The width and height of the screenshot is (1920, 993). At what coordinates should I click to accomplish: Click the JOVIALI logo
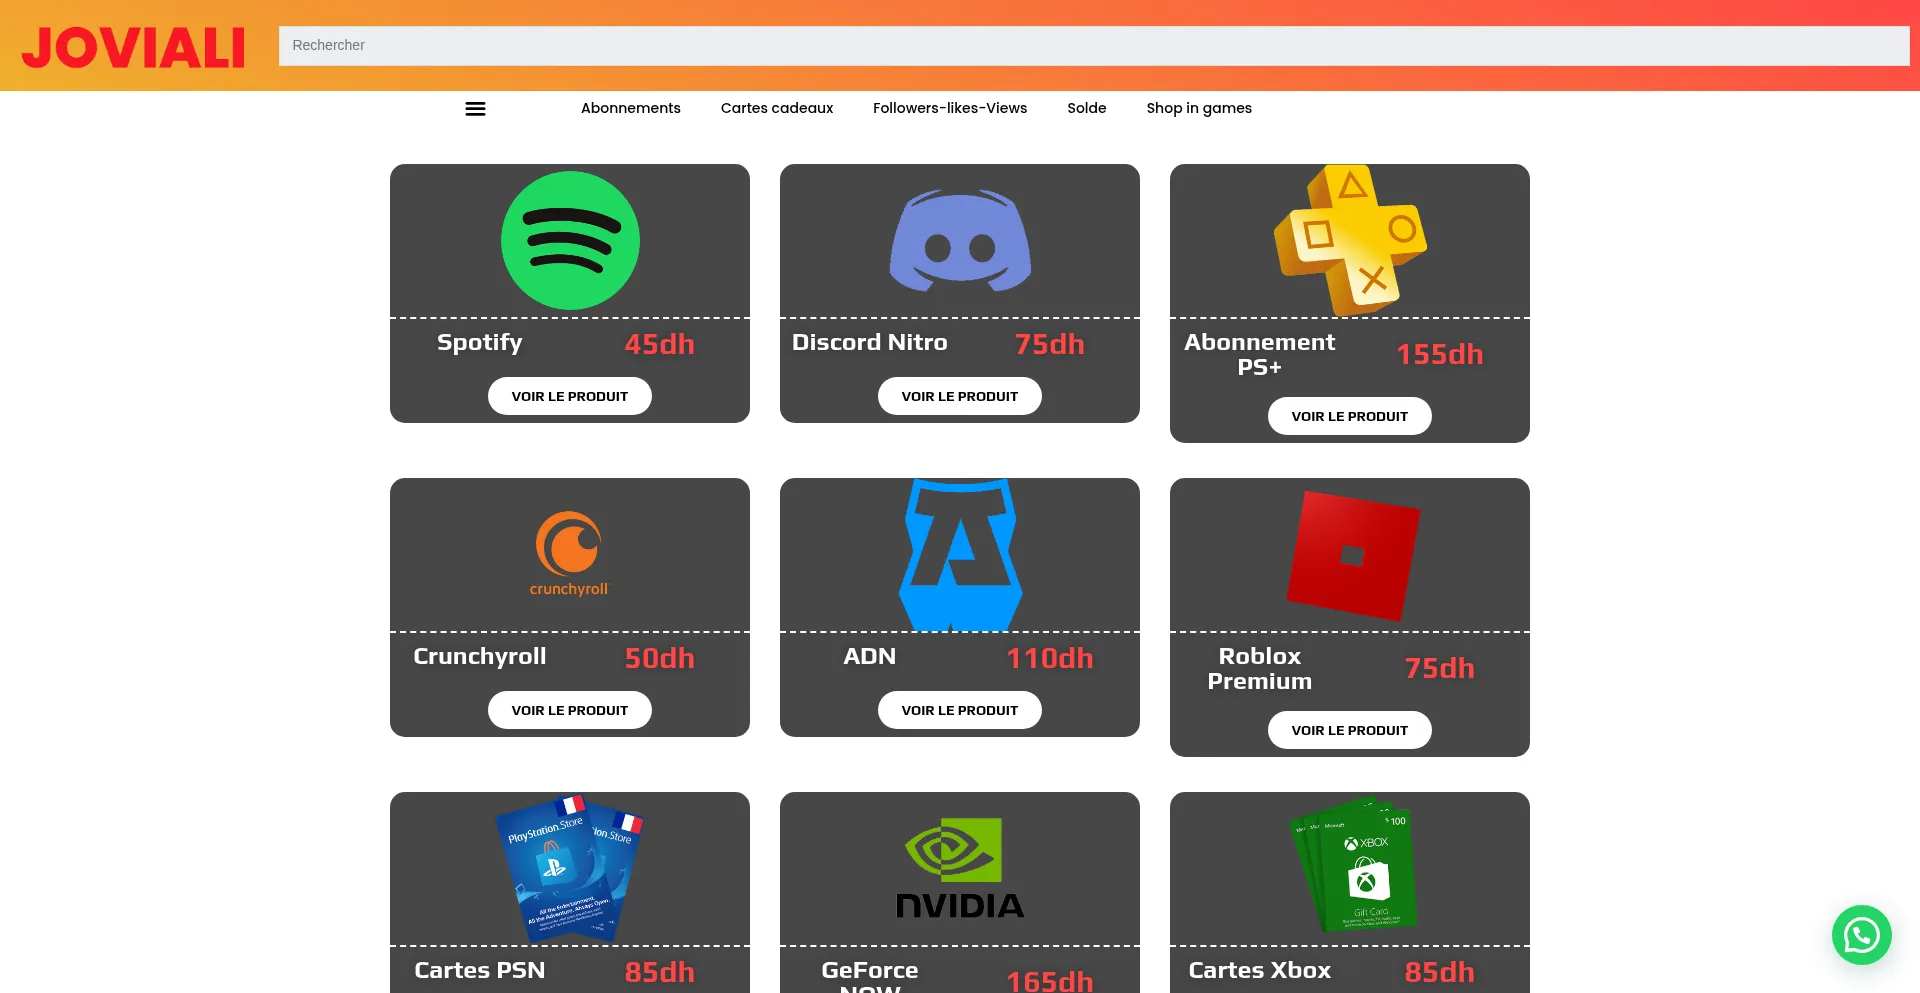coord(134,47)
